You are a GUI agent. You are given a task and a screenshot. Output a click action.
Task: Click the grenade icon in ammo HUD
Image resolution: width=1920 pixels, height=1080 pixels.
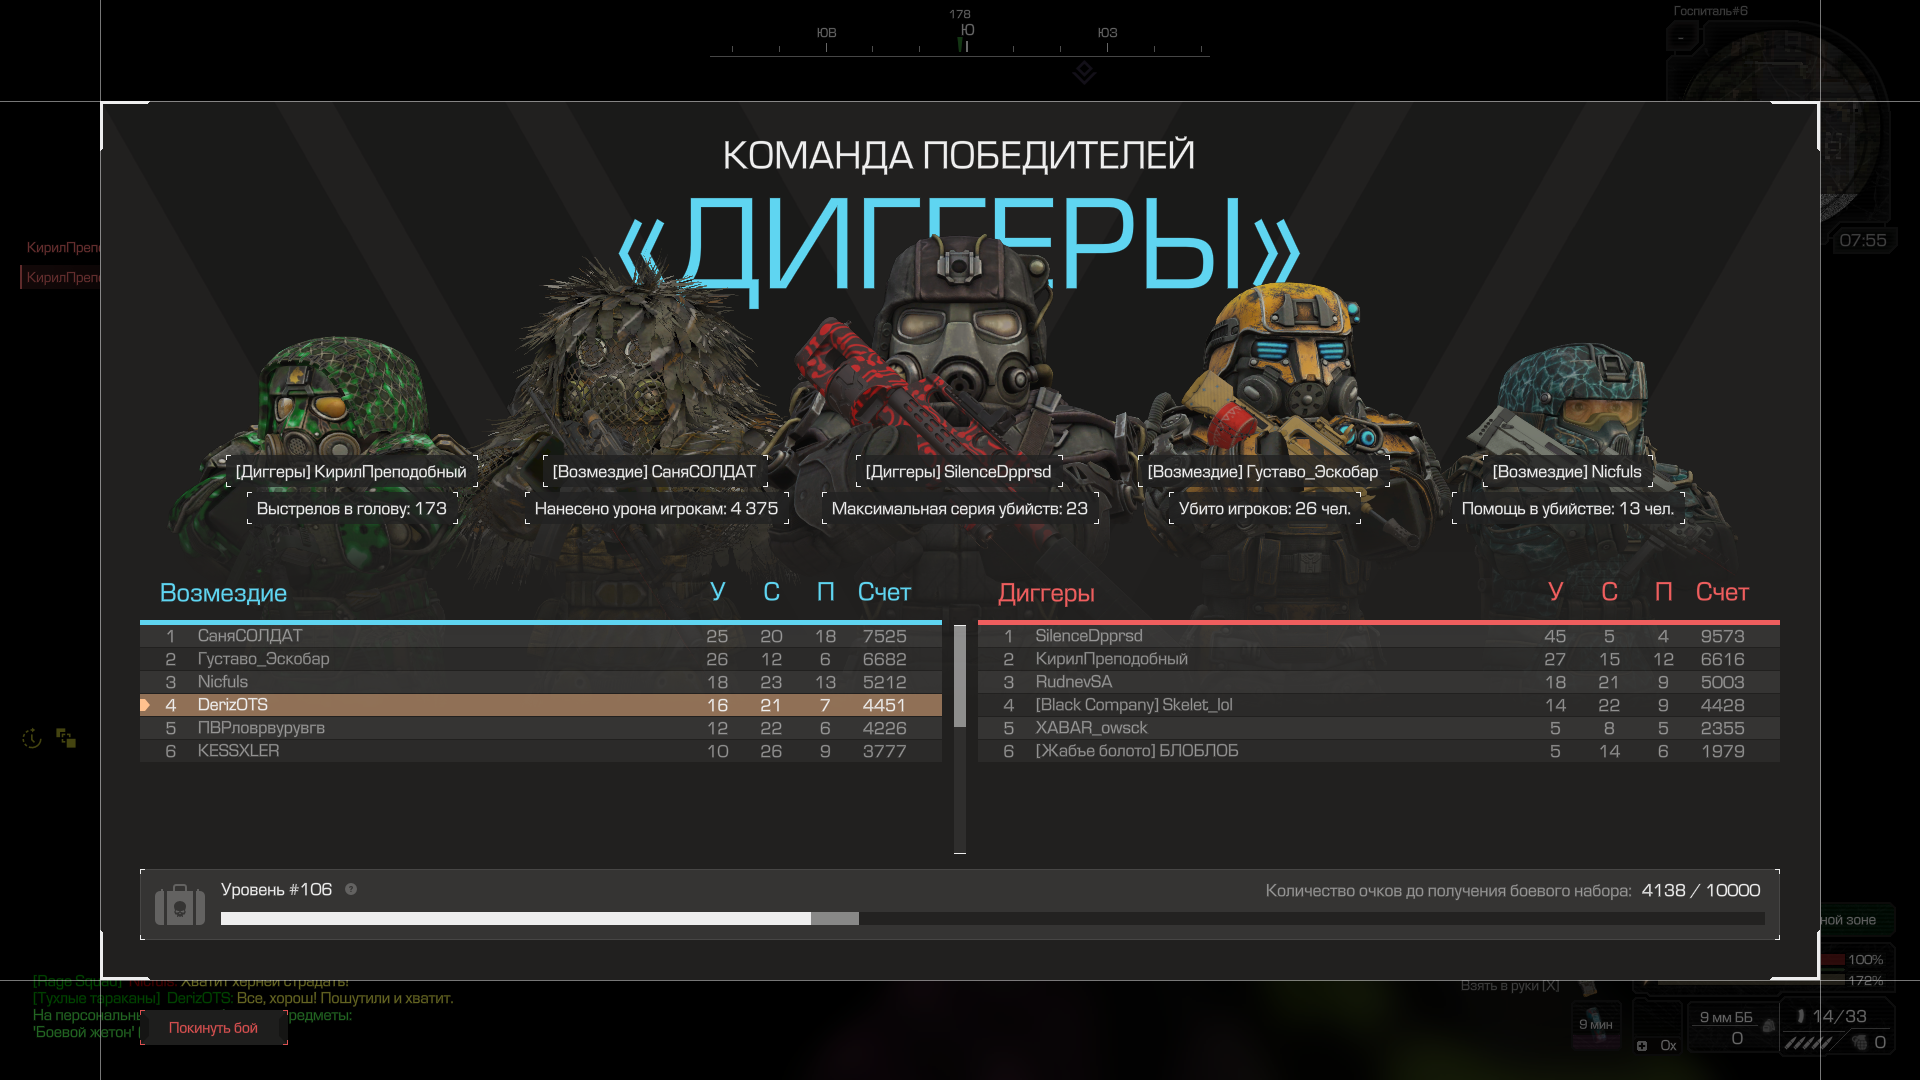click(1859, 1042)
